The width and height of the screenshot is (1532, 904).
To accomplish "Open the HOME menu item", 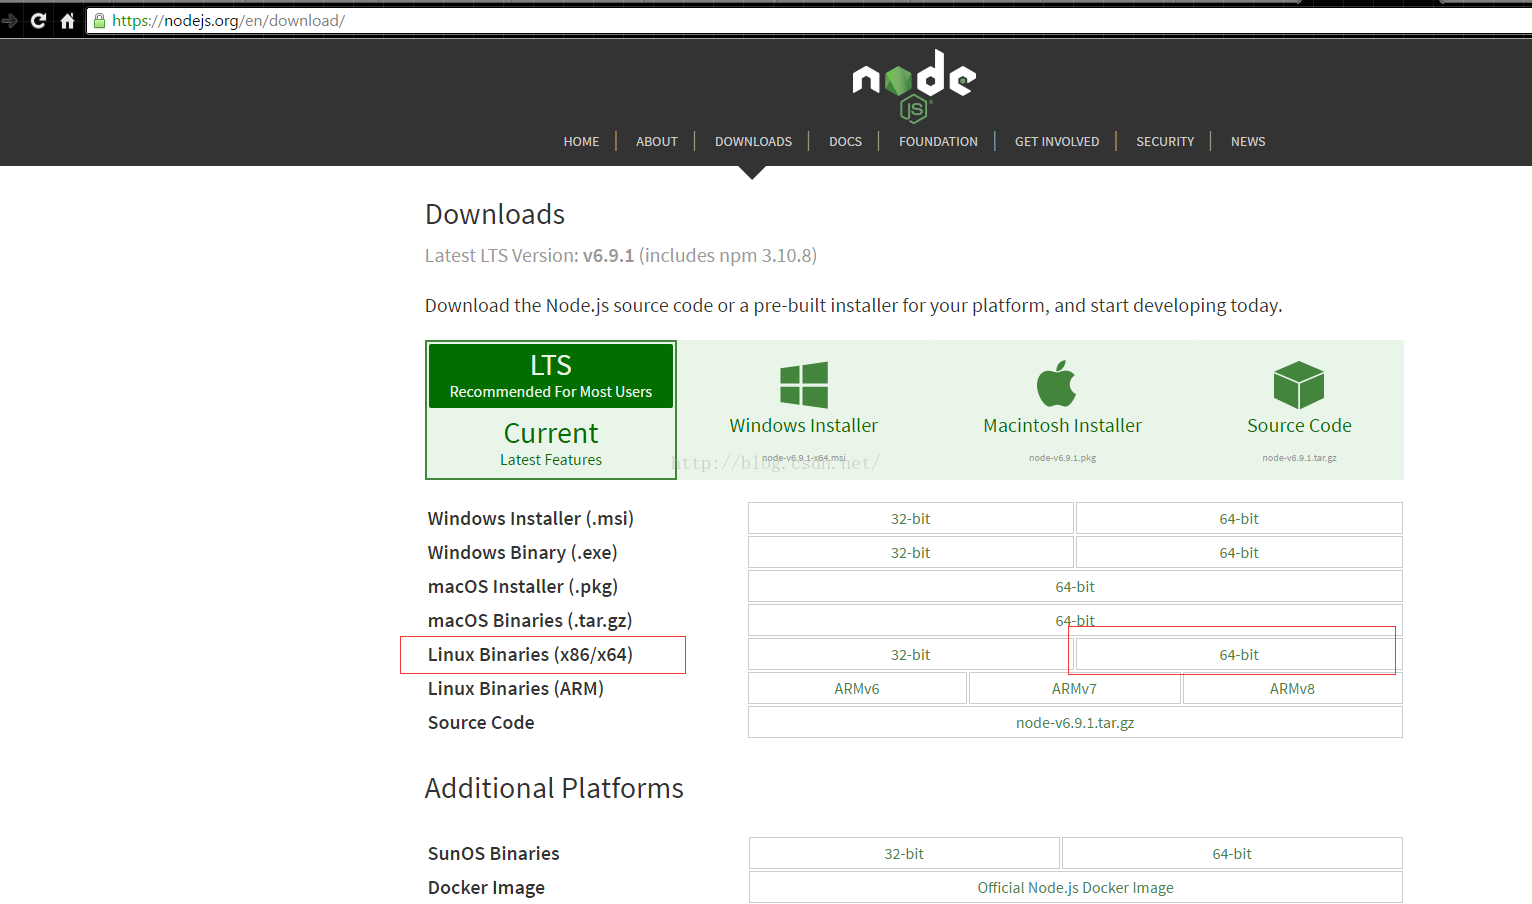I will [x=581, y=142].
